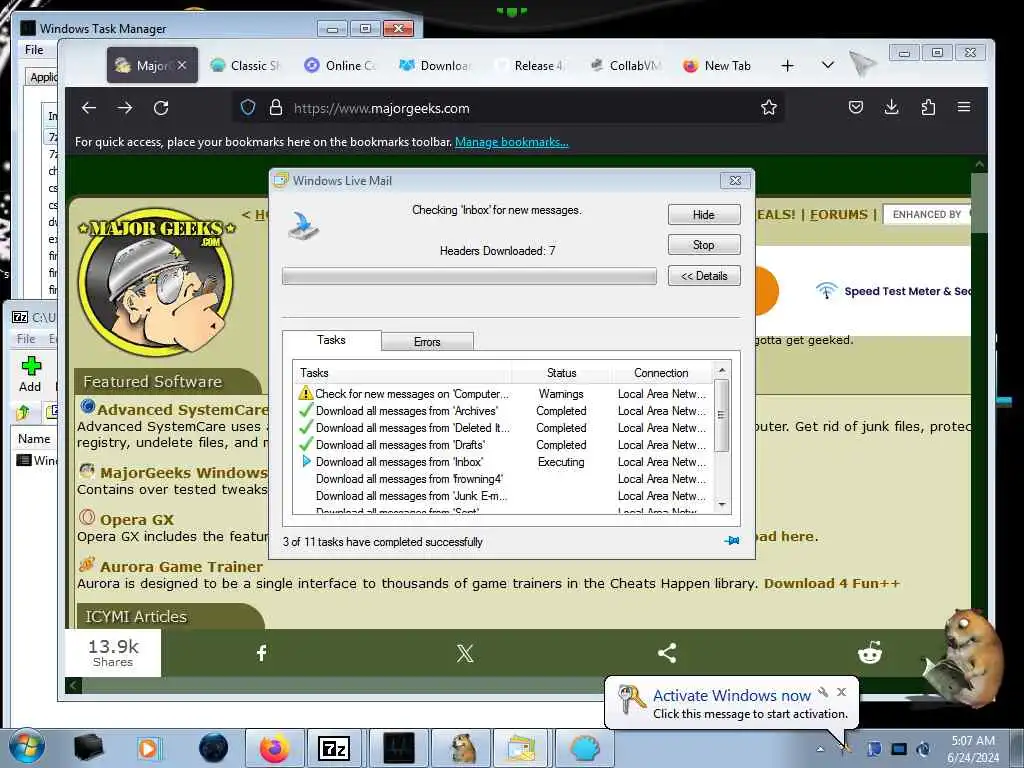Open File menu in Windows Task Manager
1024x768 pixels.
click(34, 50)
